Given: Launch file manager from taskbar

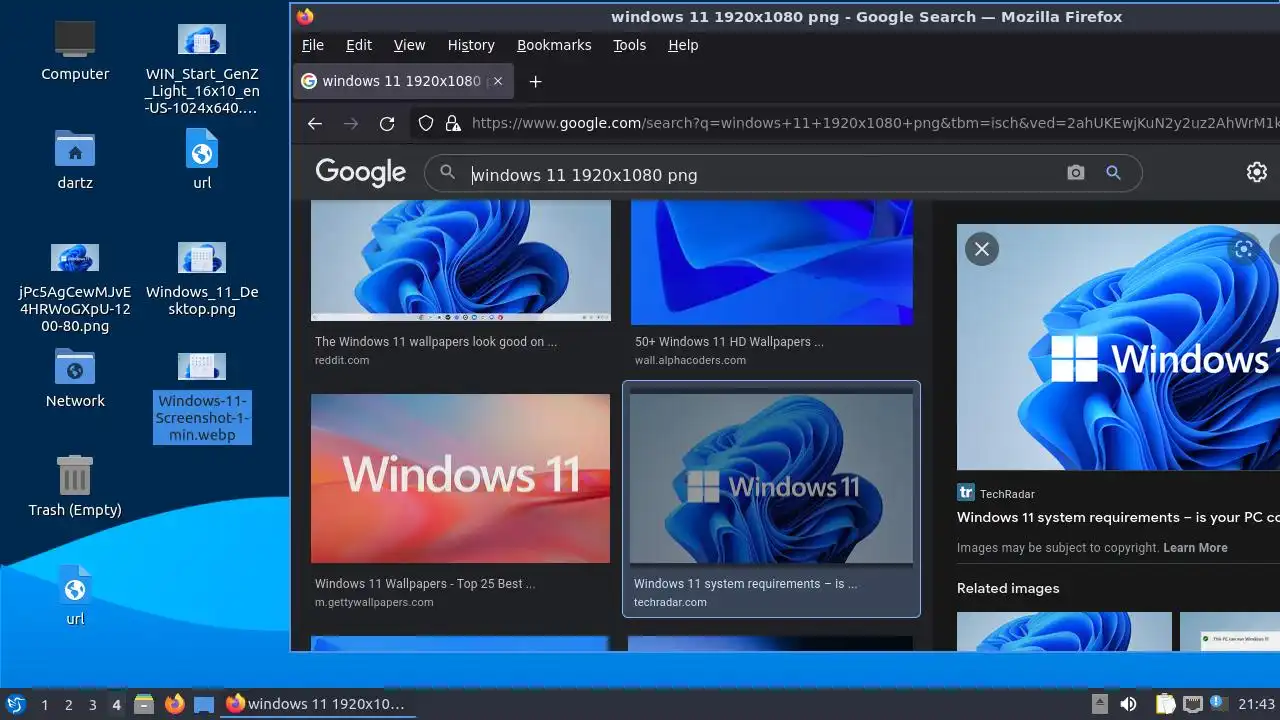Looking at the screenshot, I should tap(144, 704).
